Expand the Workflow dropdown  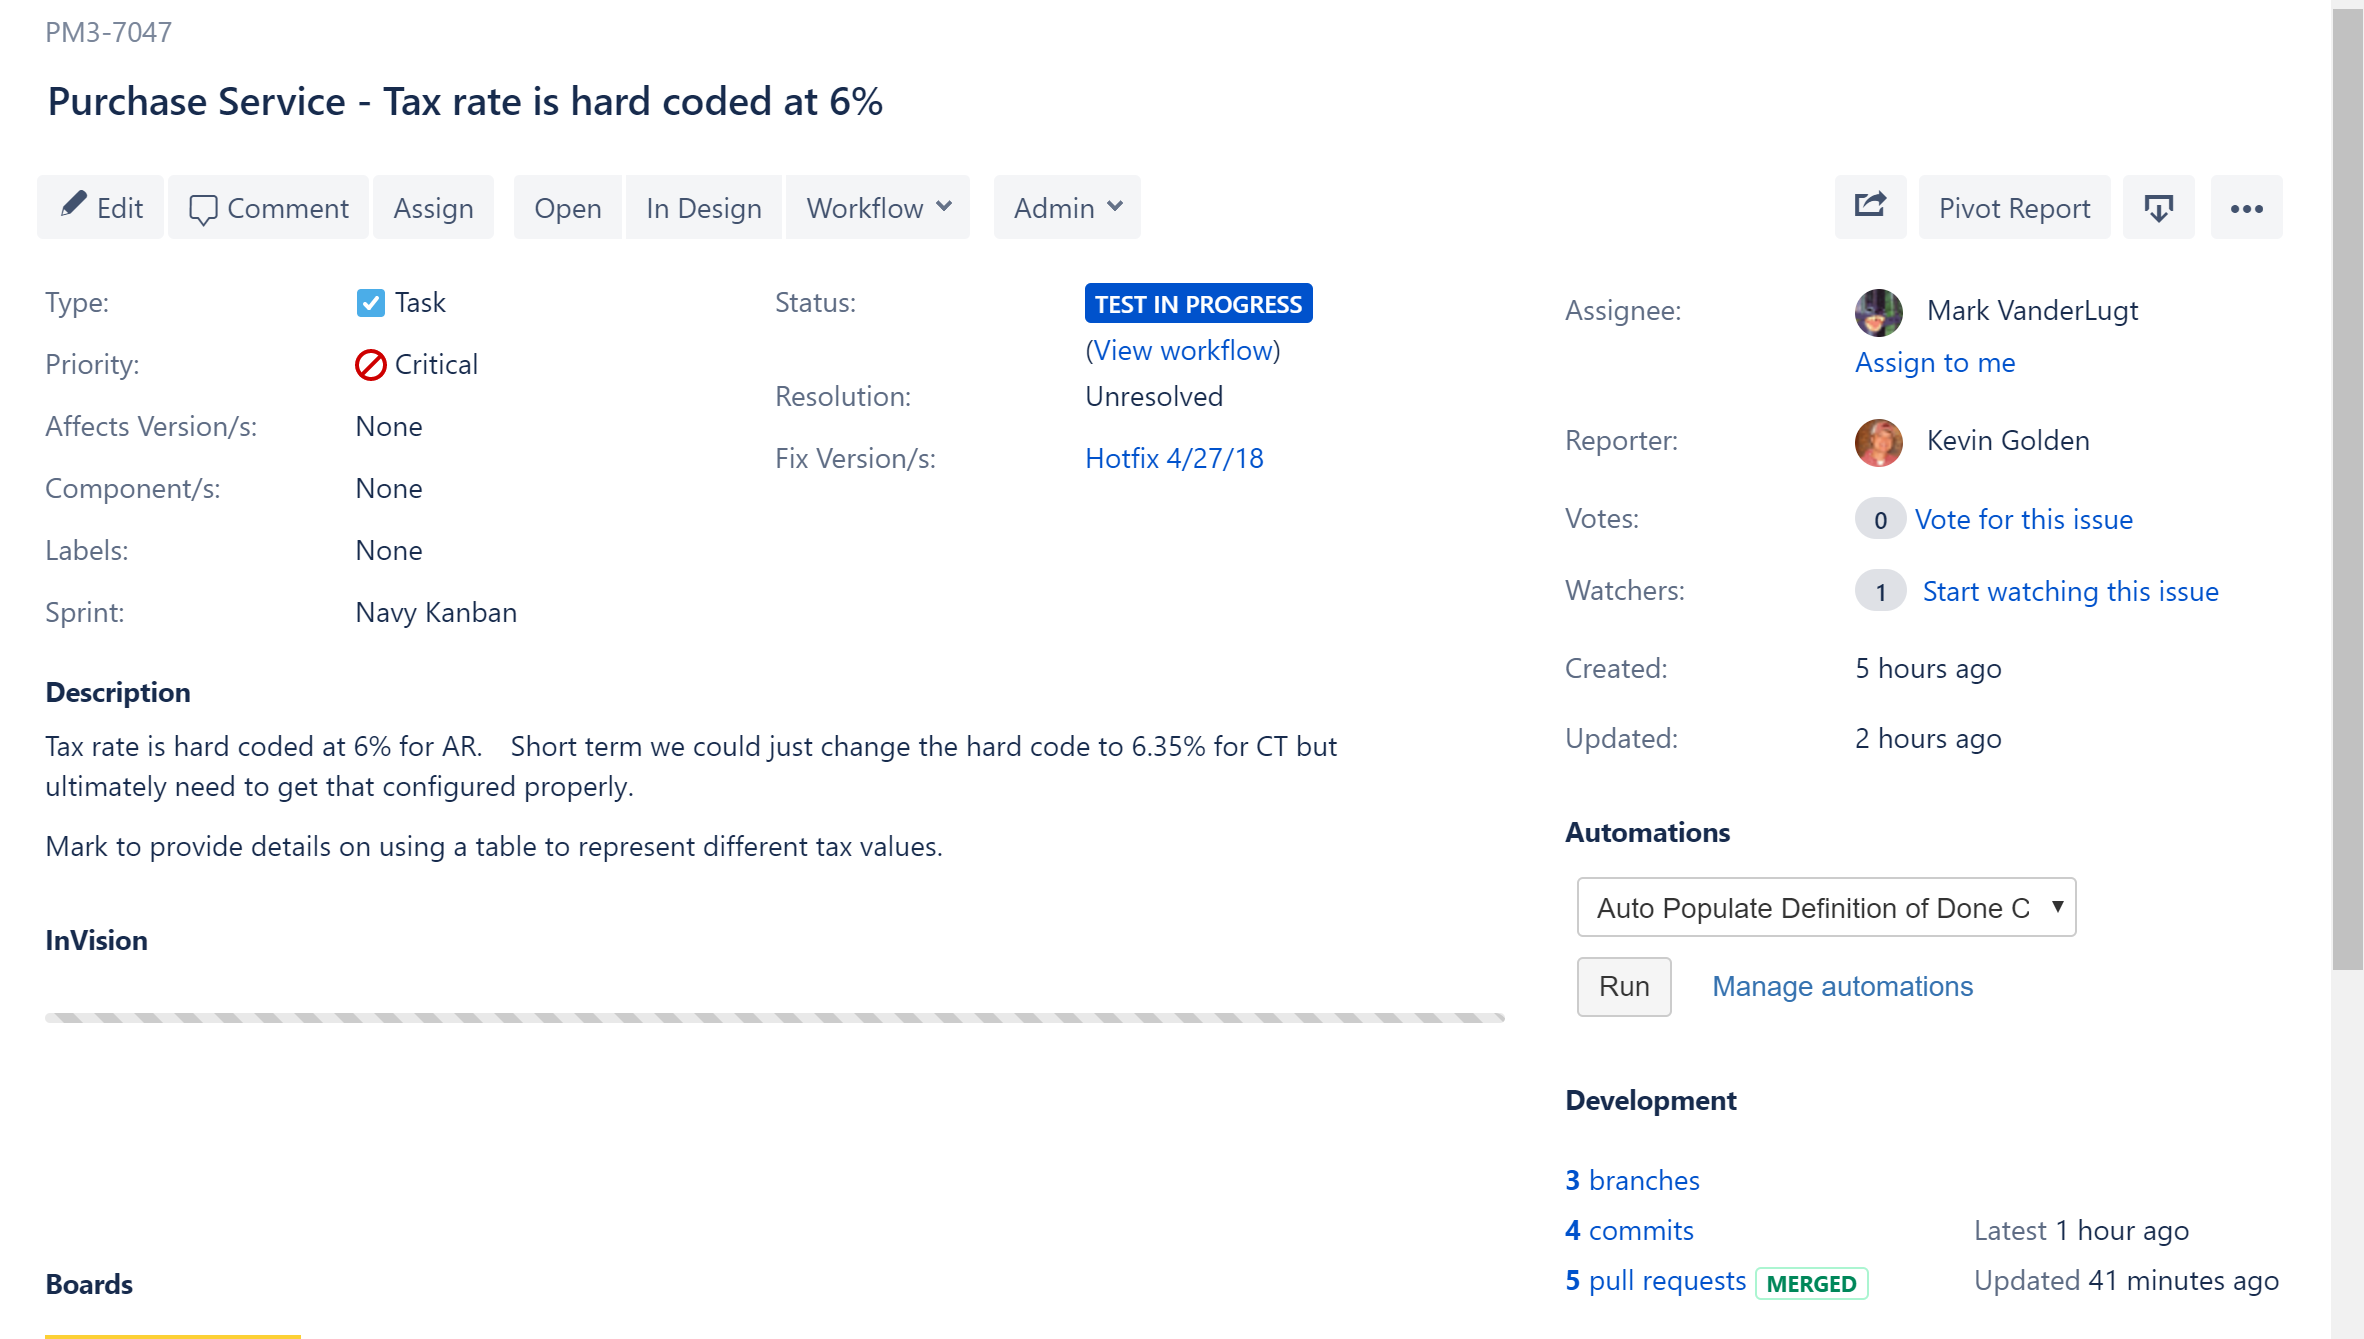tap(878, 207)
